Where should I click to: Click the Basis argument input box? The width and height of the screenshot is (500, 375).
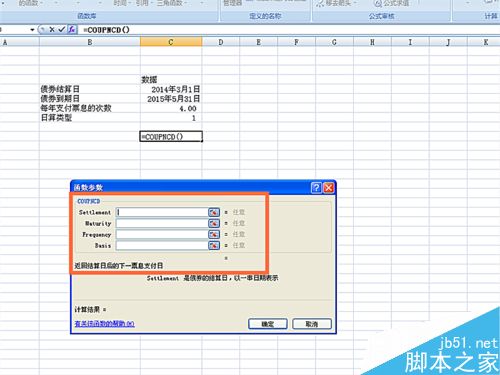pos(162,245)
